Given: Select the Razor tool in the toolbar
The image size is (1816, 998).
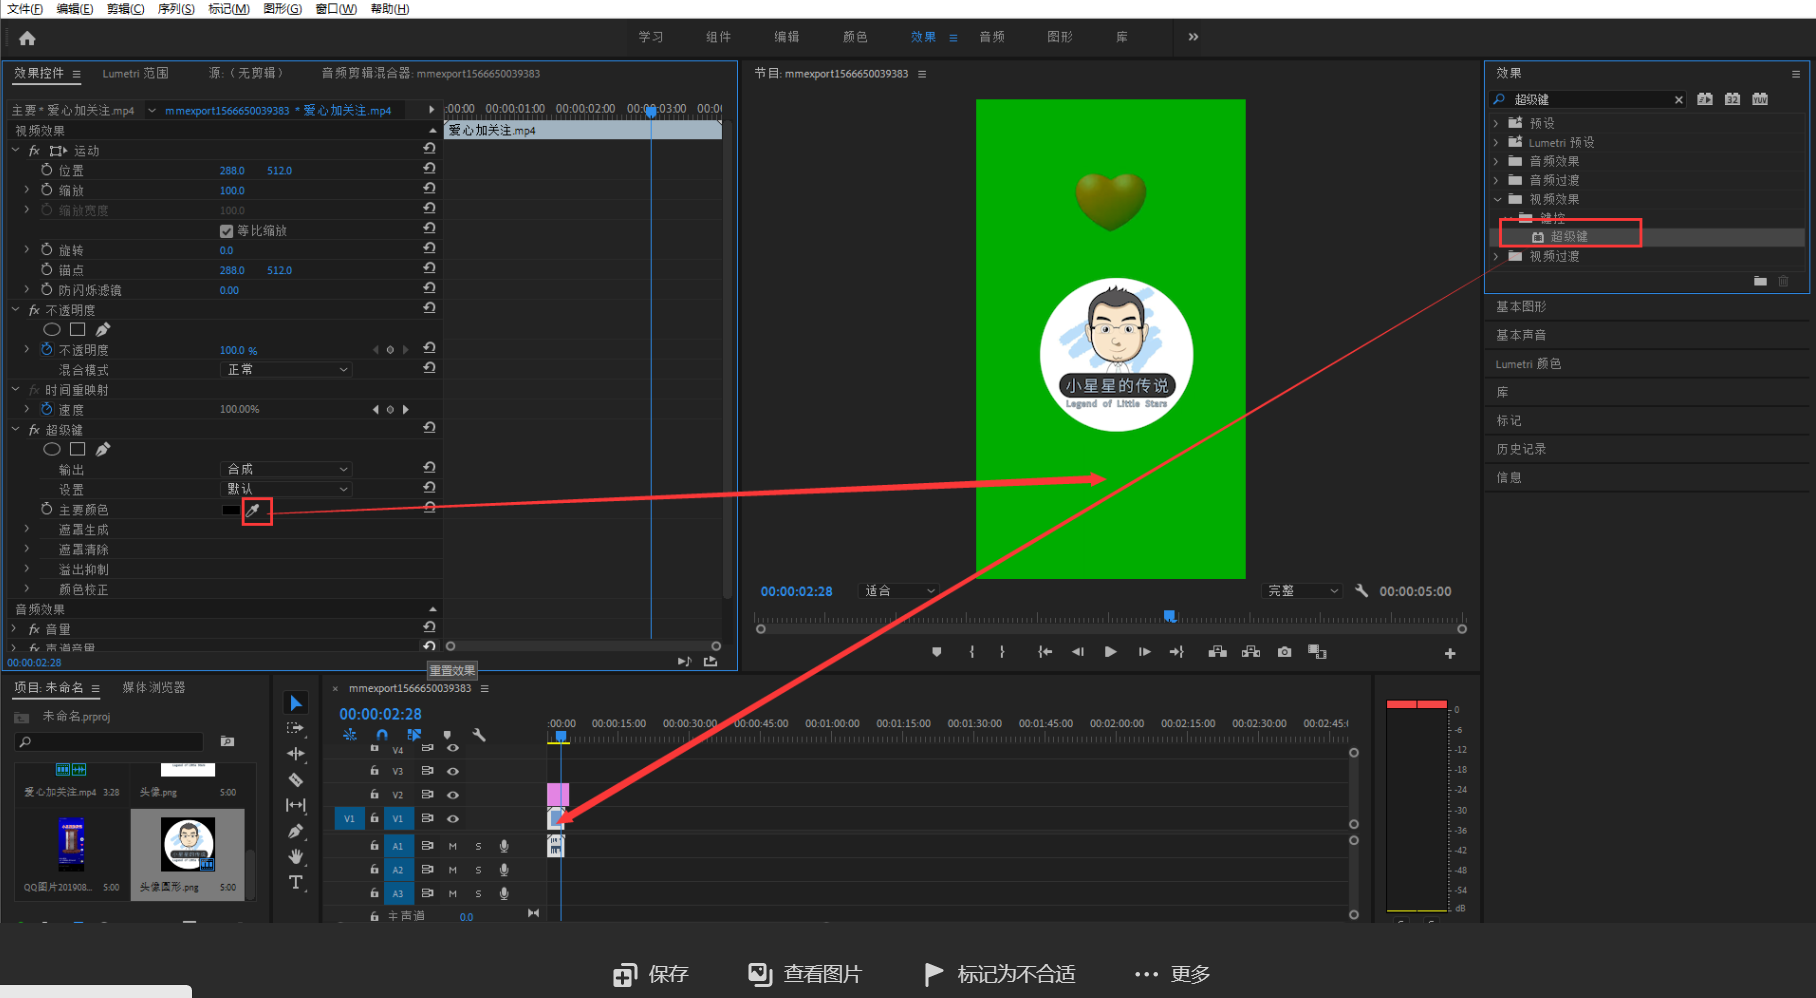Looking at the screenshot, I should coord(296,780).
